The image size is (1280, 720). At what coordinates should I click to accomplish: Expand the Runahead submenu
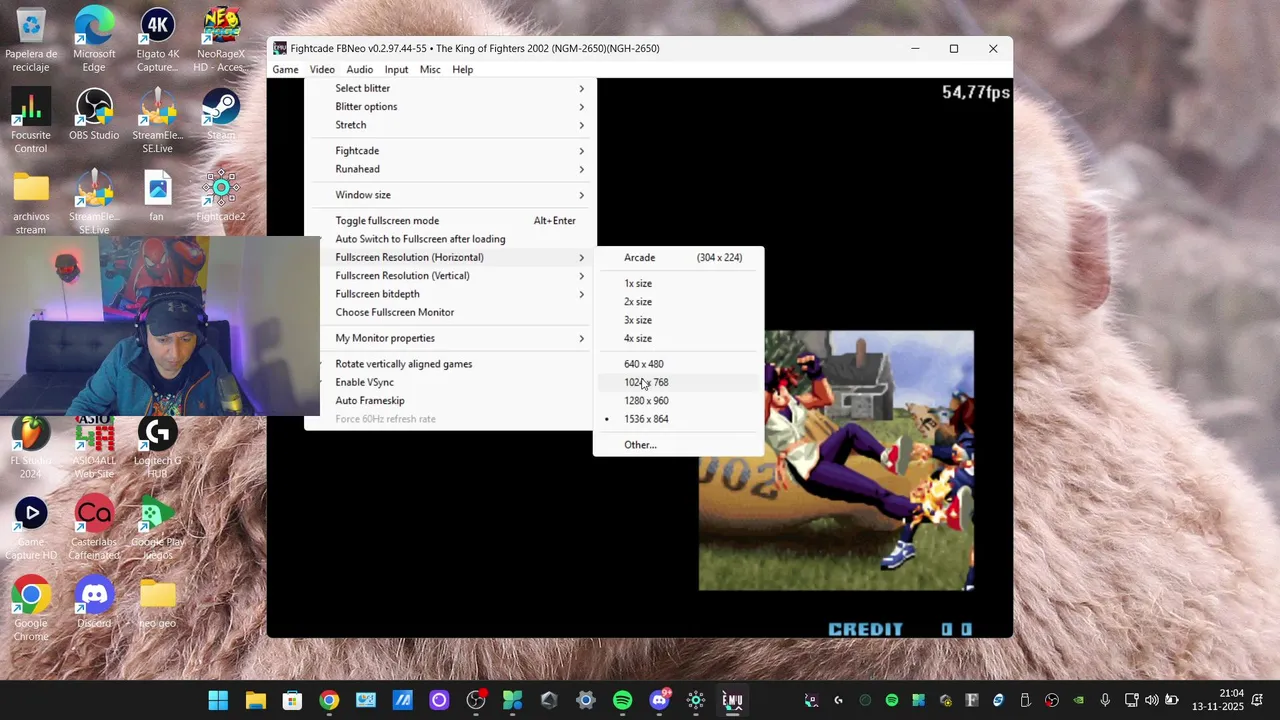point(449,169)
